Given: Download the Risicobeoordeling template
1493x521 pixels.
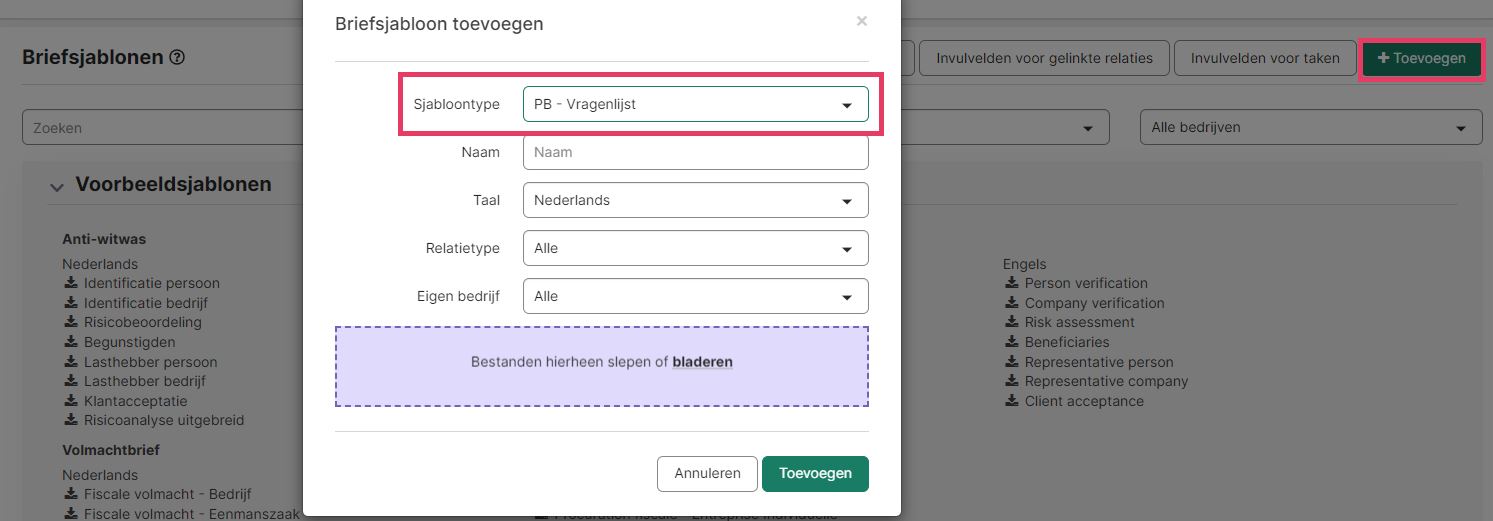Looking at the screenshot, I should tap(132, 322).
